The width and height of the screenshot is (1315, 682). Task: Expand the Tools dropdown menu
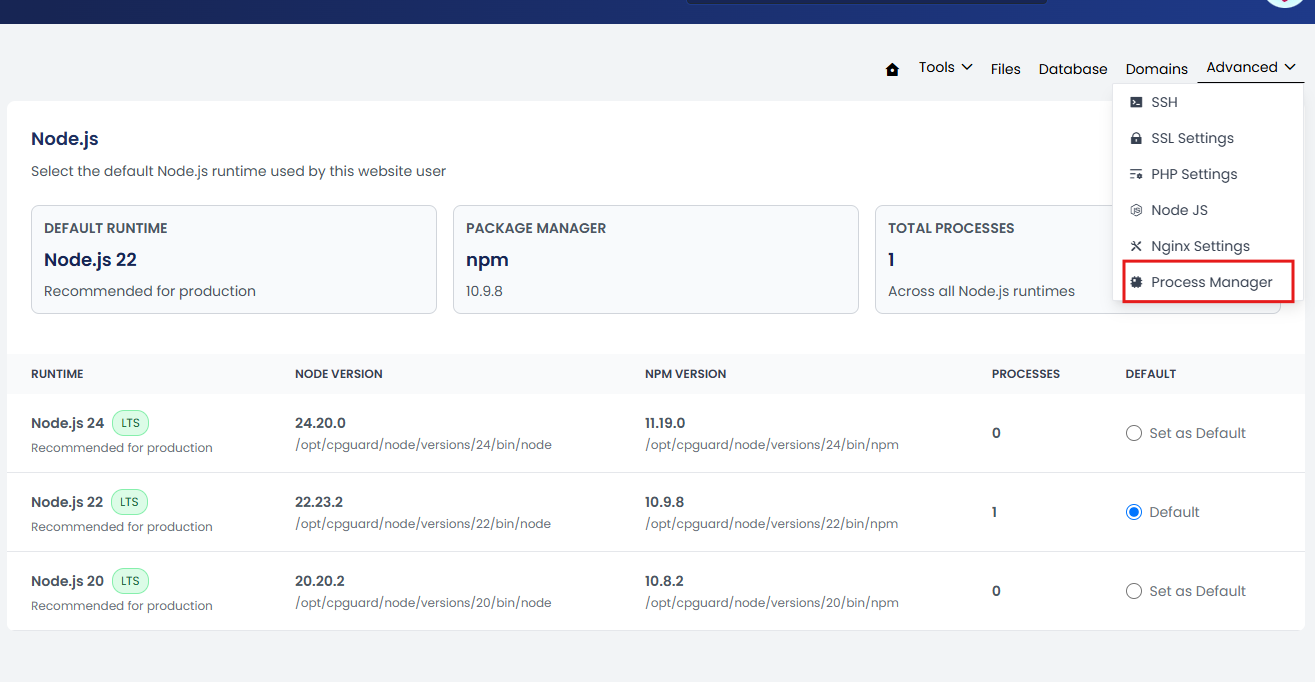[x=946, y=67]
